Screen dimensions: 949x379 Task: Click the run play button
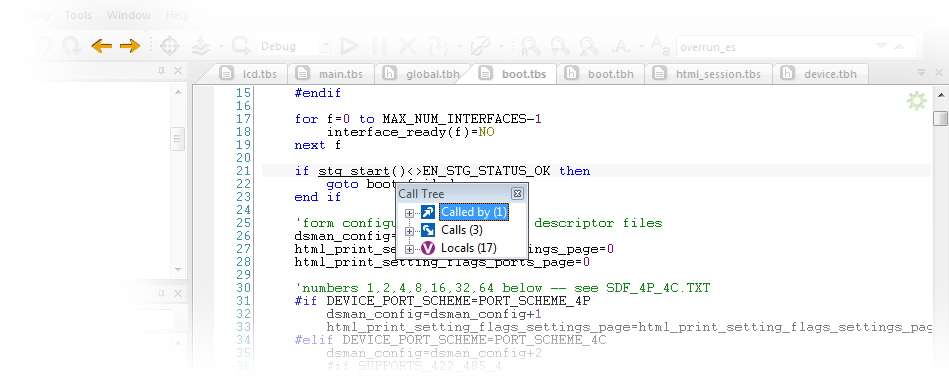coord(349,46)
